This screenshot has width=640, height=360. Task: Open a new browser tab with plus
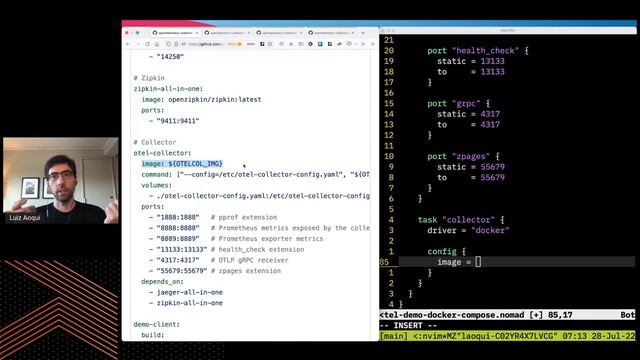click(x=363, y=33)
